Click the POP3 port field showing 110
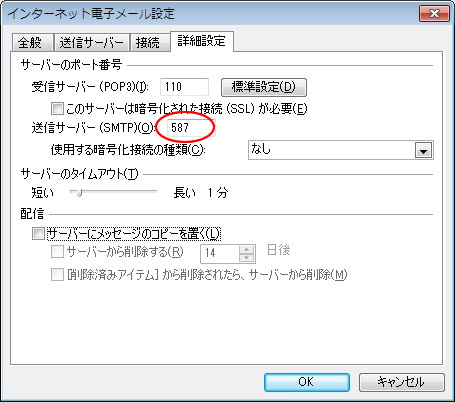455x402 pixels. point(184,87)
